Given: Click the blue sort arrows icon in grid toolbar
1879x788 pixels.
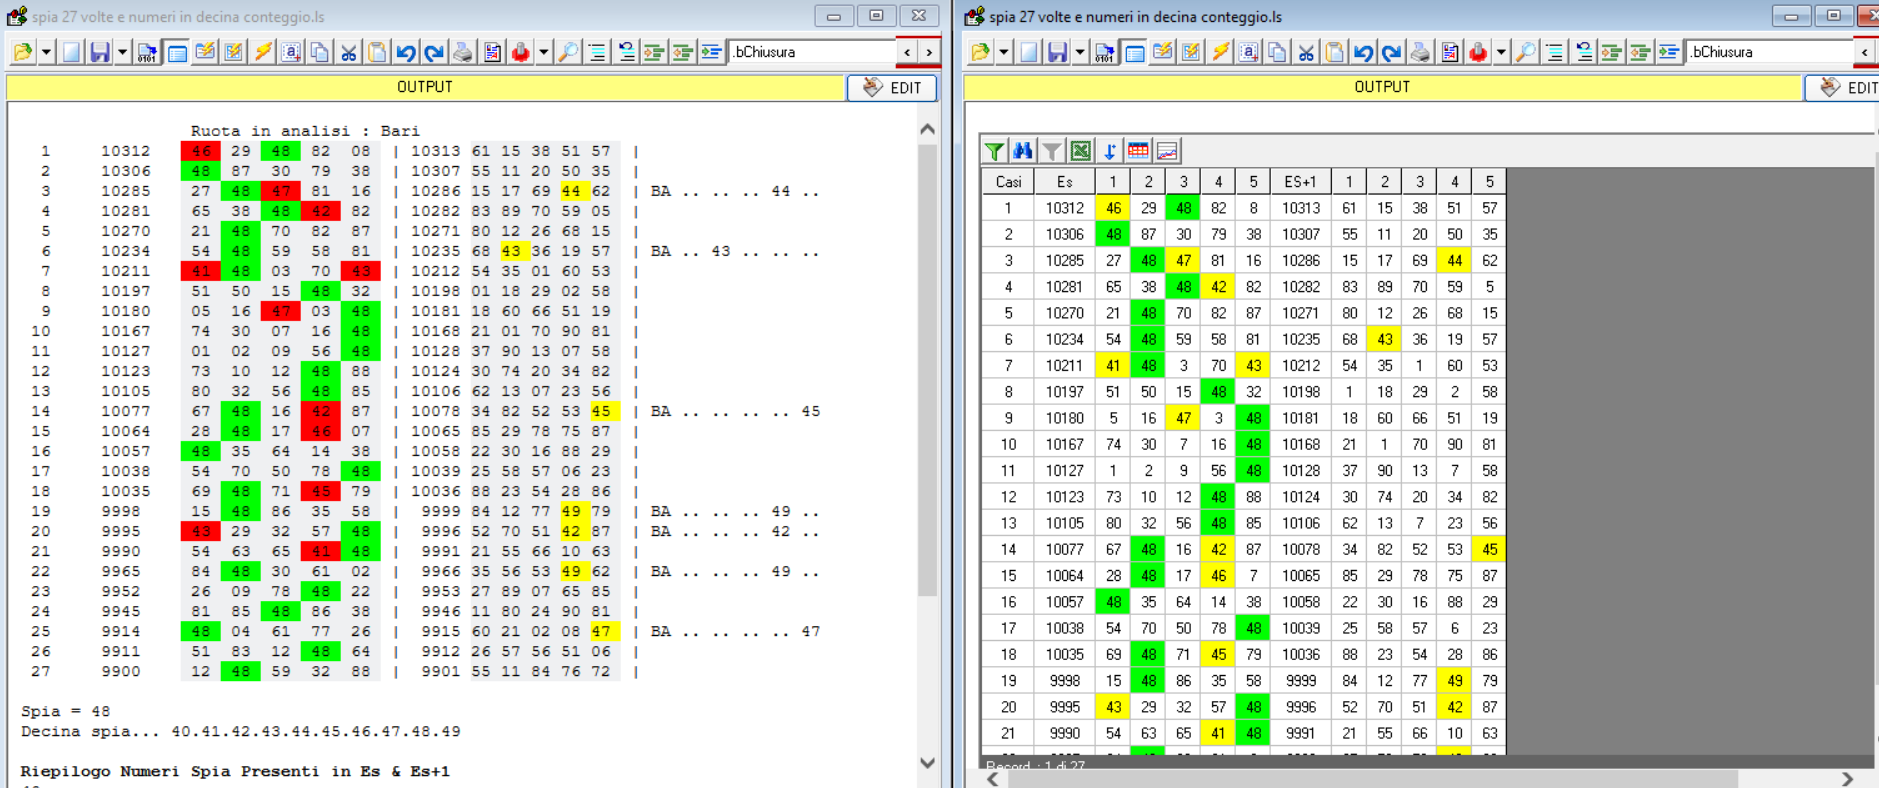Looking at the screenshot, I should pyautogui.click(x=1110, y=151).
